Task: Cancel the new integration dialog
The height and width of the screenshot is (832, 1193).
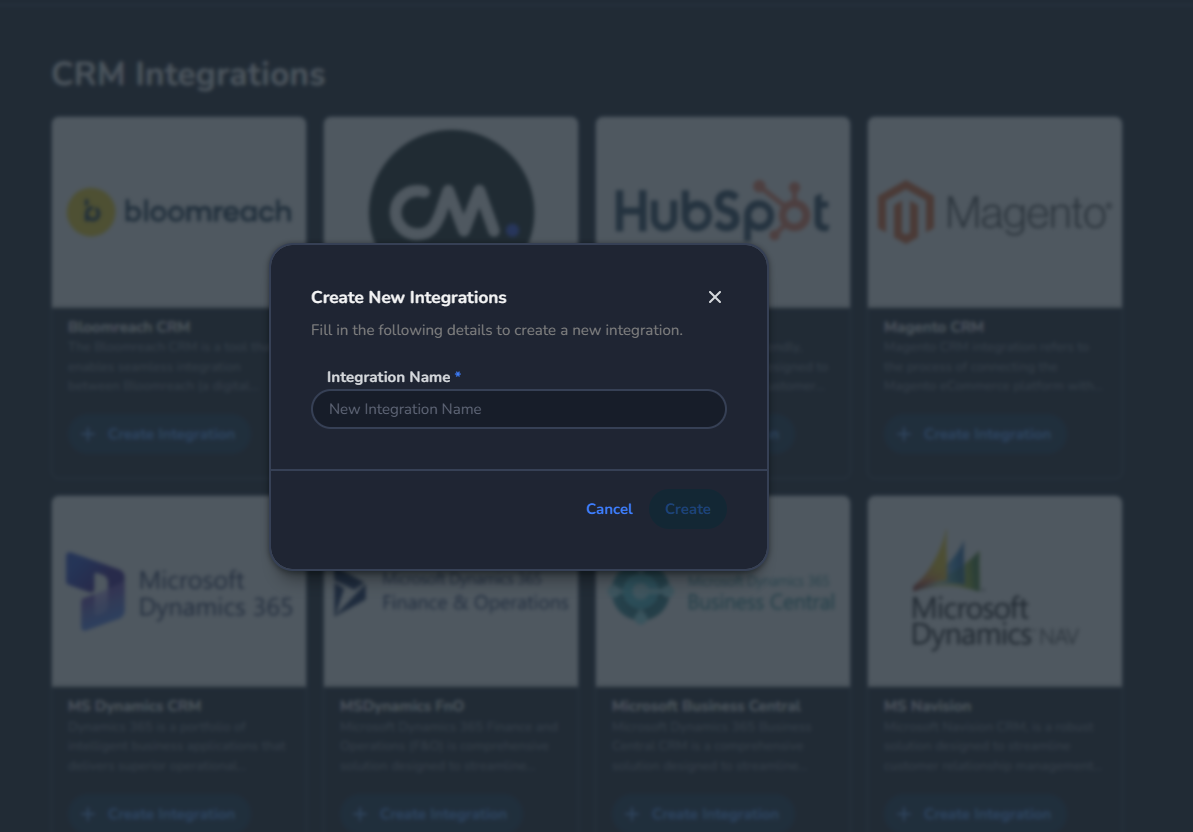Action: [609, 510]
